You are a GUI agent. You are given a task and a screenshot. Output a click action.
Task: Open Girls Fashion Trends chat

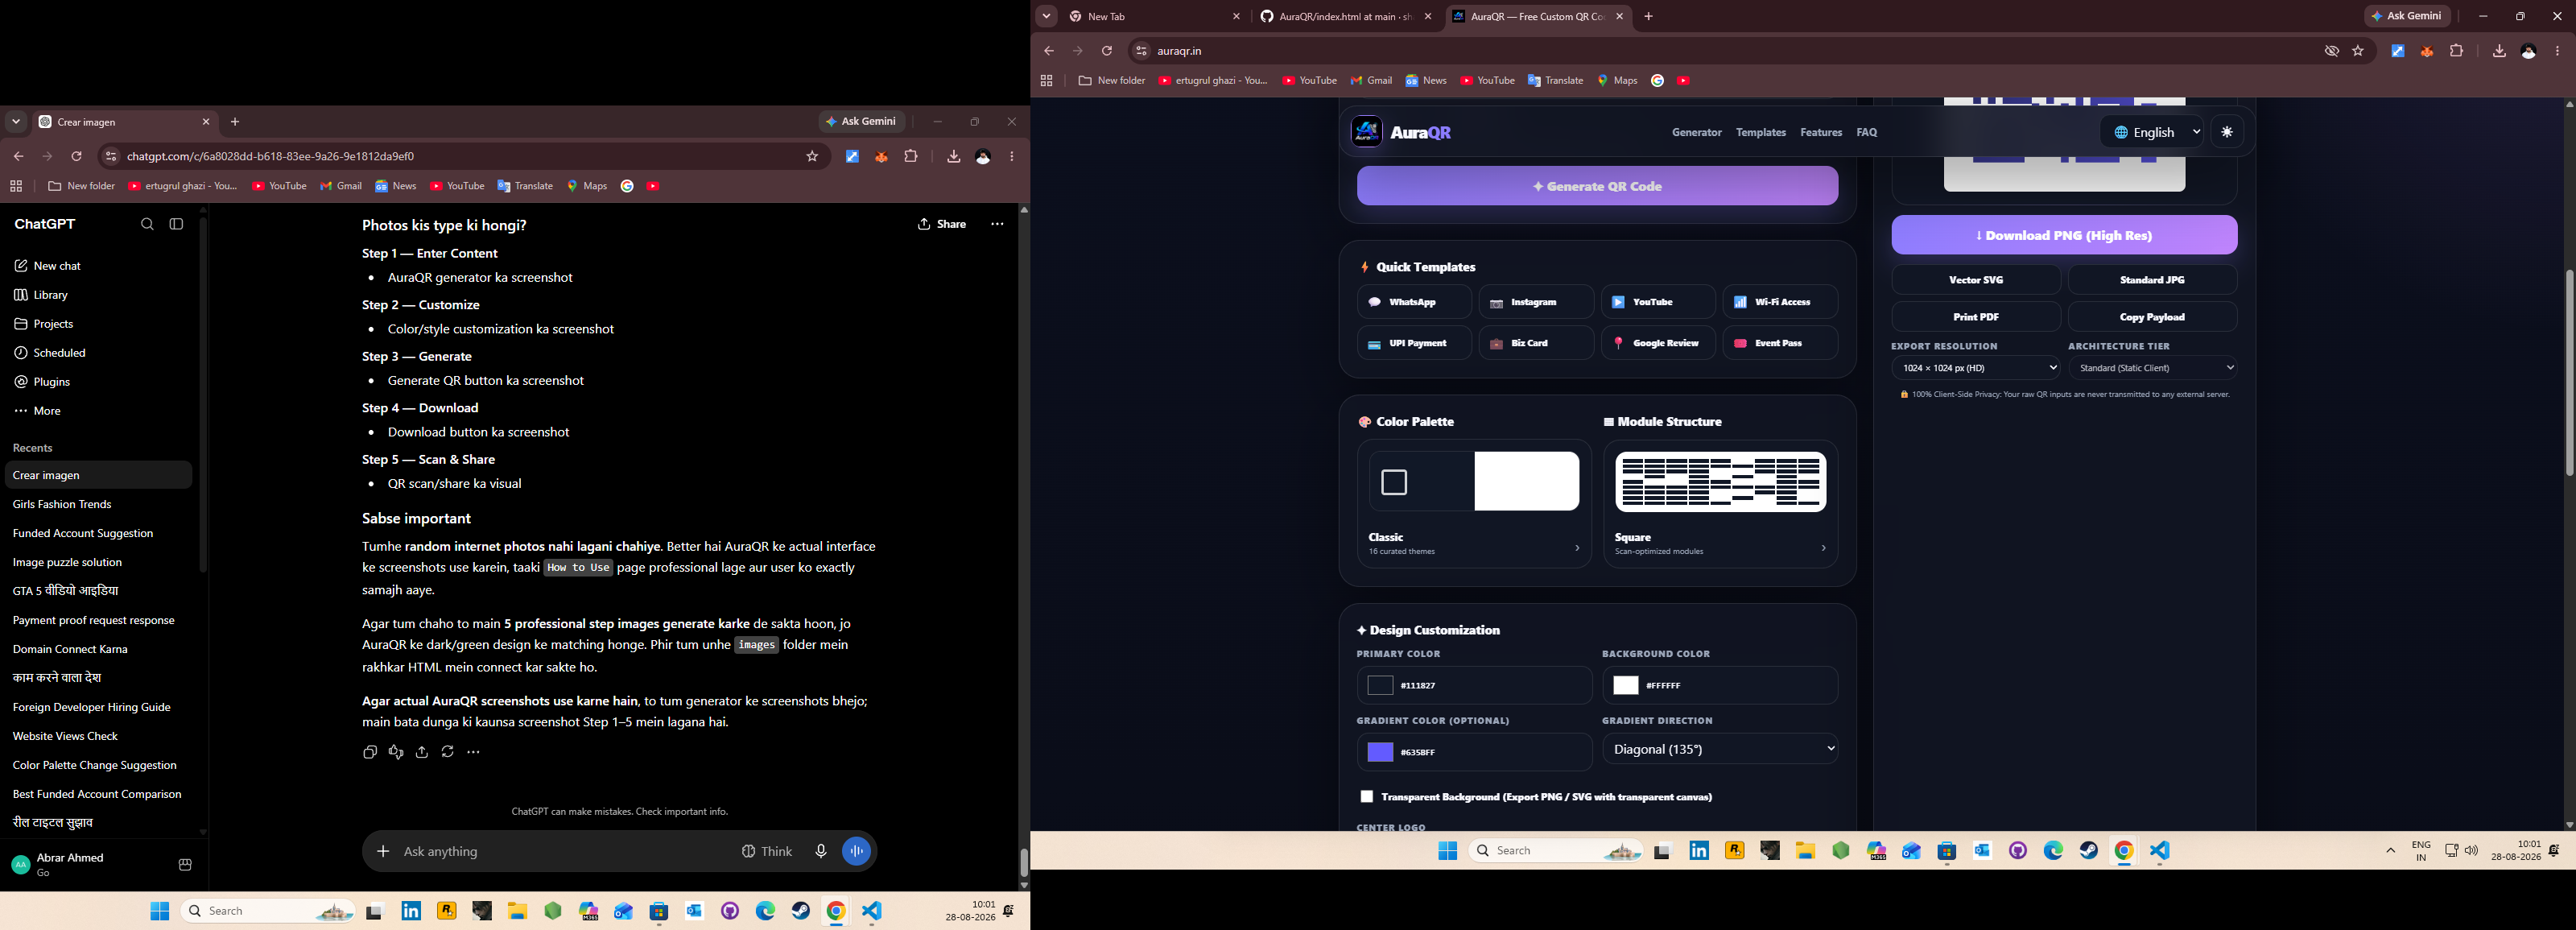[x=62, y=504]
